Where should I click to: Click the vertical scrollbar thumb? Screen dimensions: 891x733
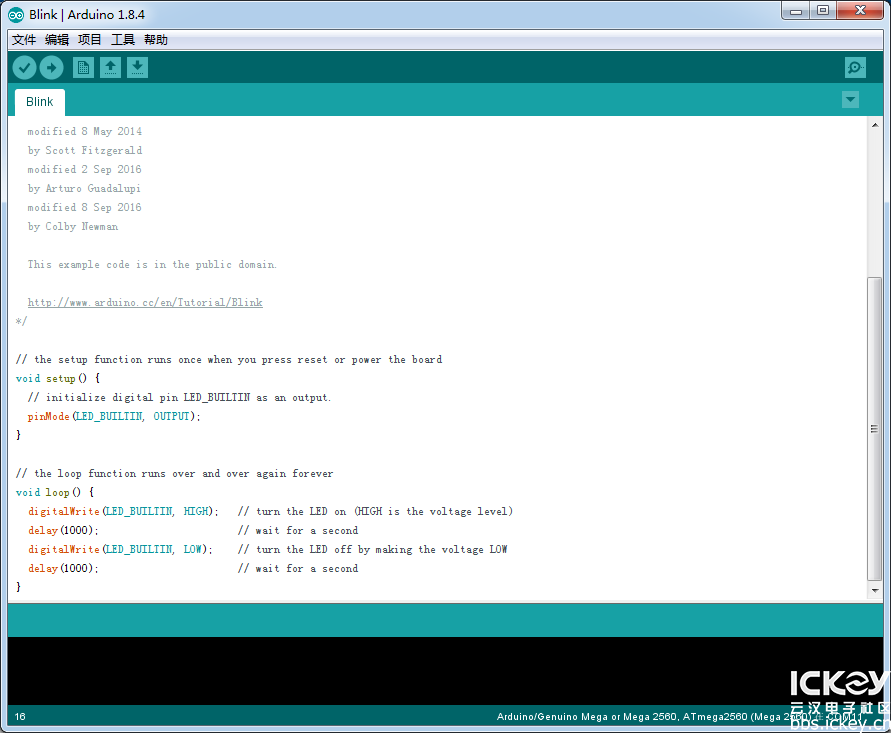coord(875,429)
